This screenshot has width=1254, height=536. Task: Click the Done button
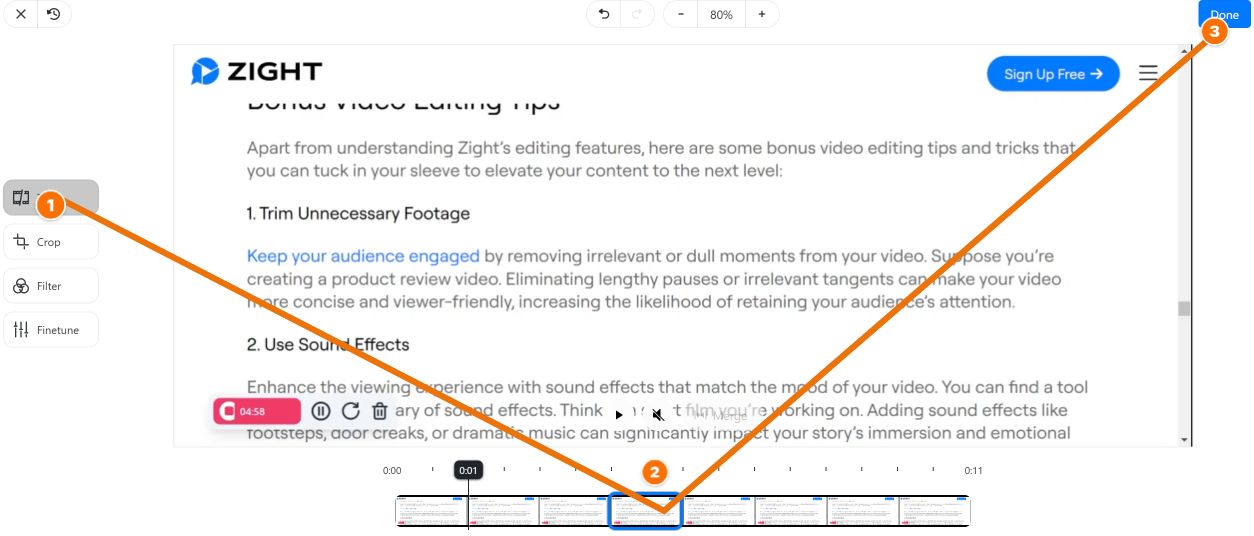coord(1224,14)
